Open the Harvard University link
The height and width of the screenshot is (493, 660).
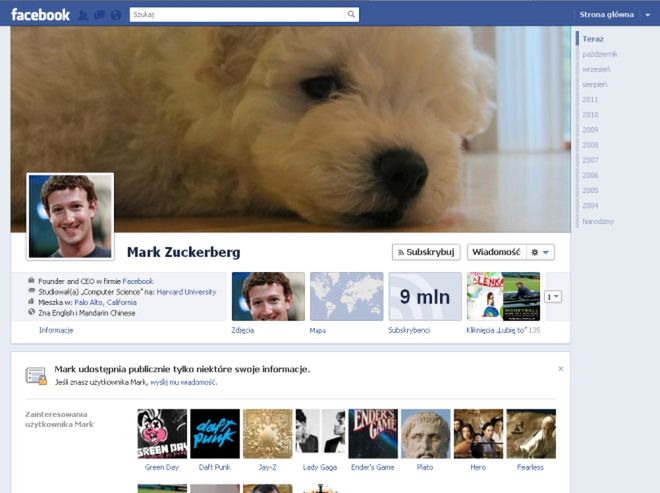pos(186,292)
